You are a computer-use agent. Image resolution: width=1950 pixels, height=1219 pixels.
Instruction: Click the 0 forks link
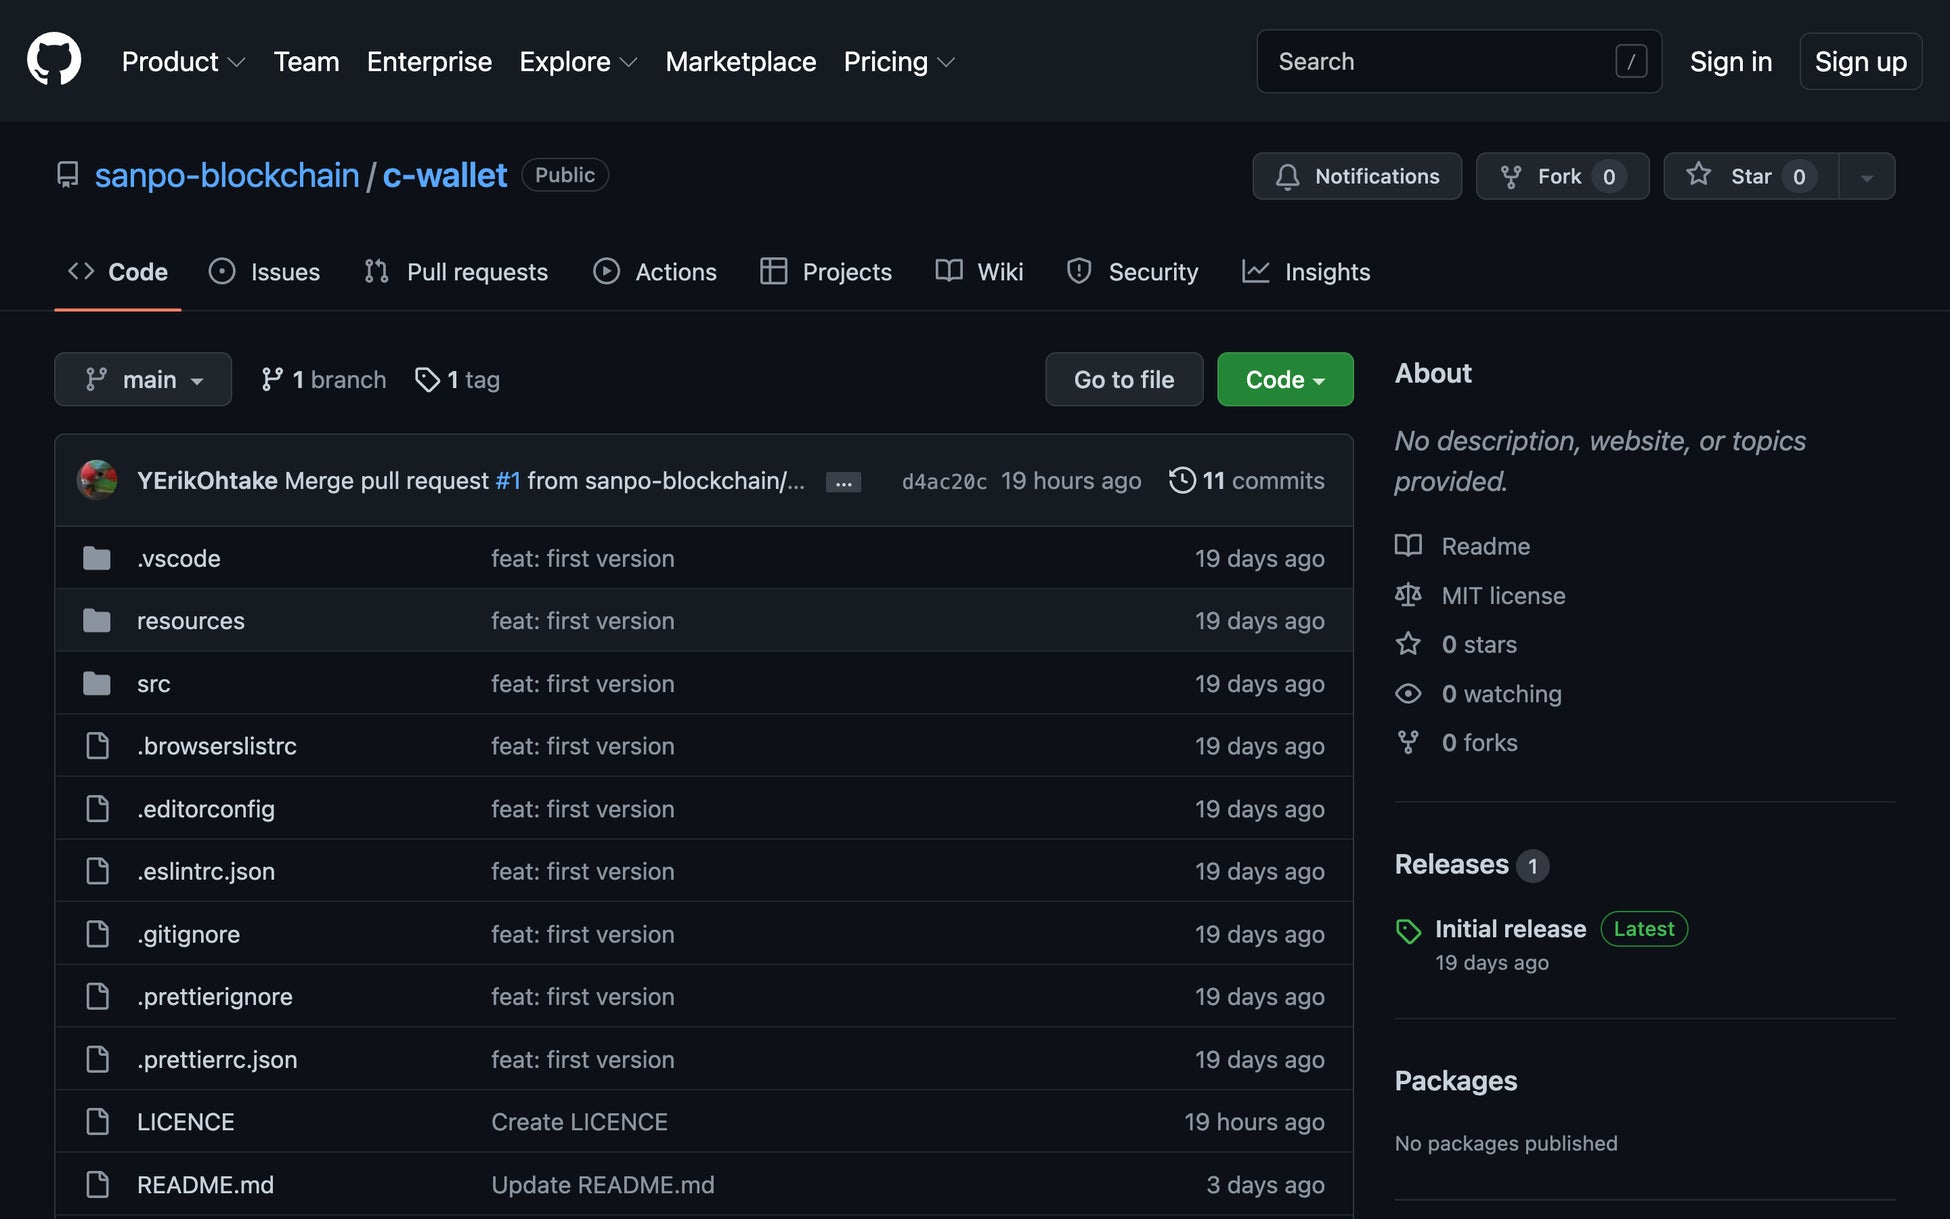point(1457,742)
